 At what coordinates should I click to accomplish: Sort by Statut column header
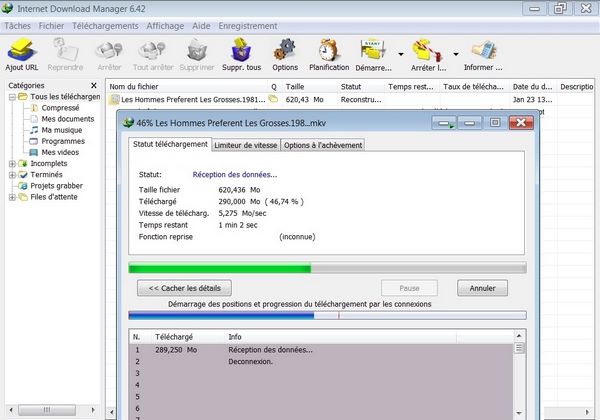coord(361,87)
